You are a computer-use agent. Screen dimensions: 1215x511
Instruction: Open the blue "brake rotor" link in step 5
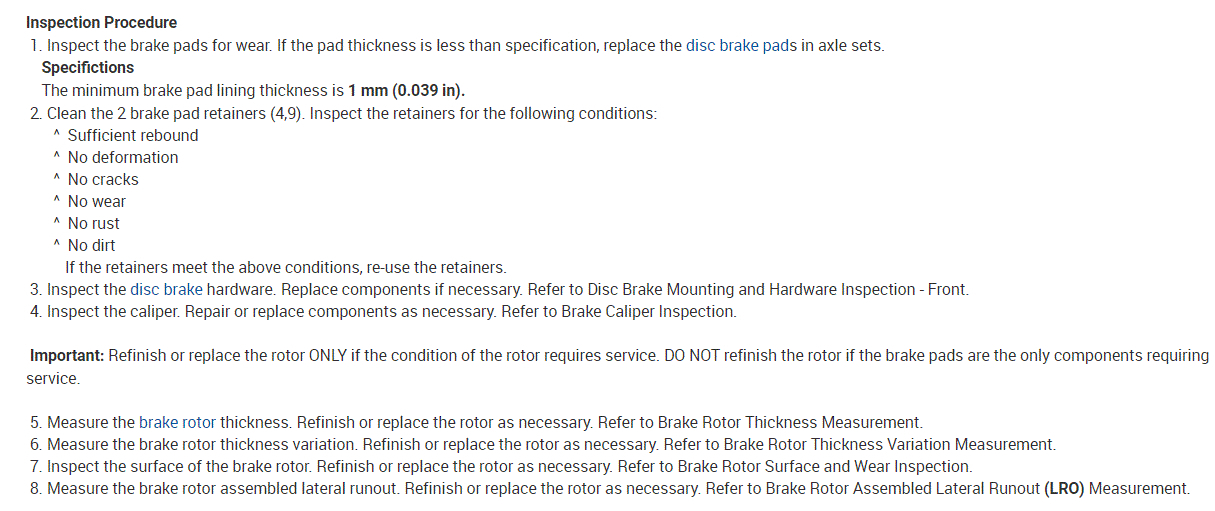pos(177,422)
